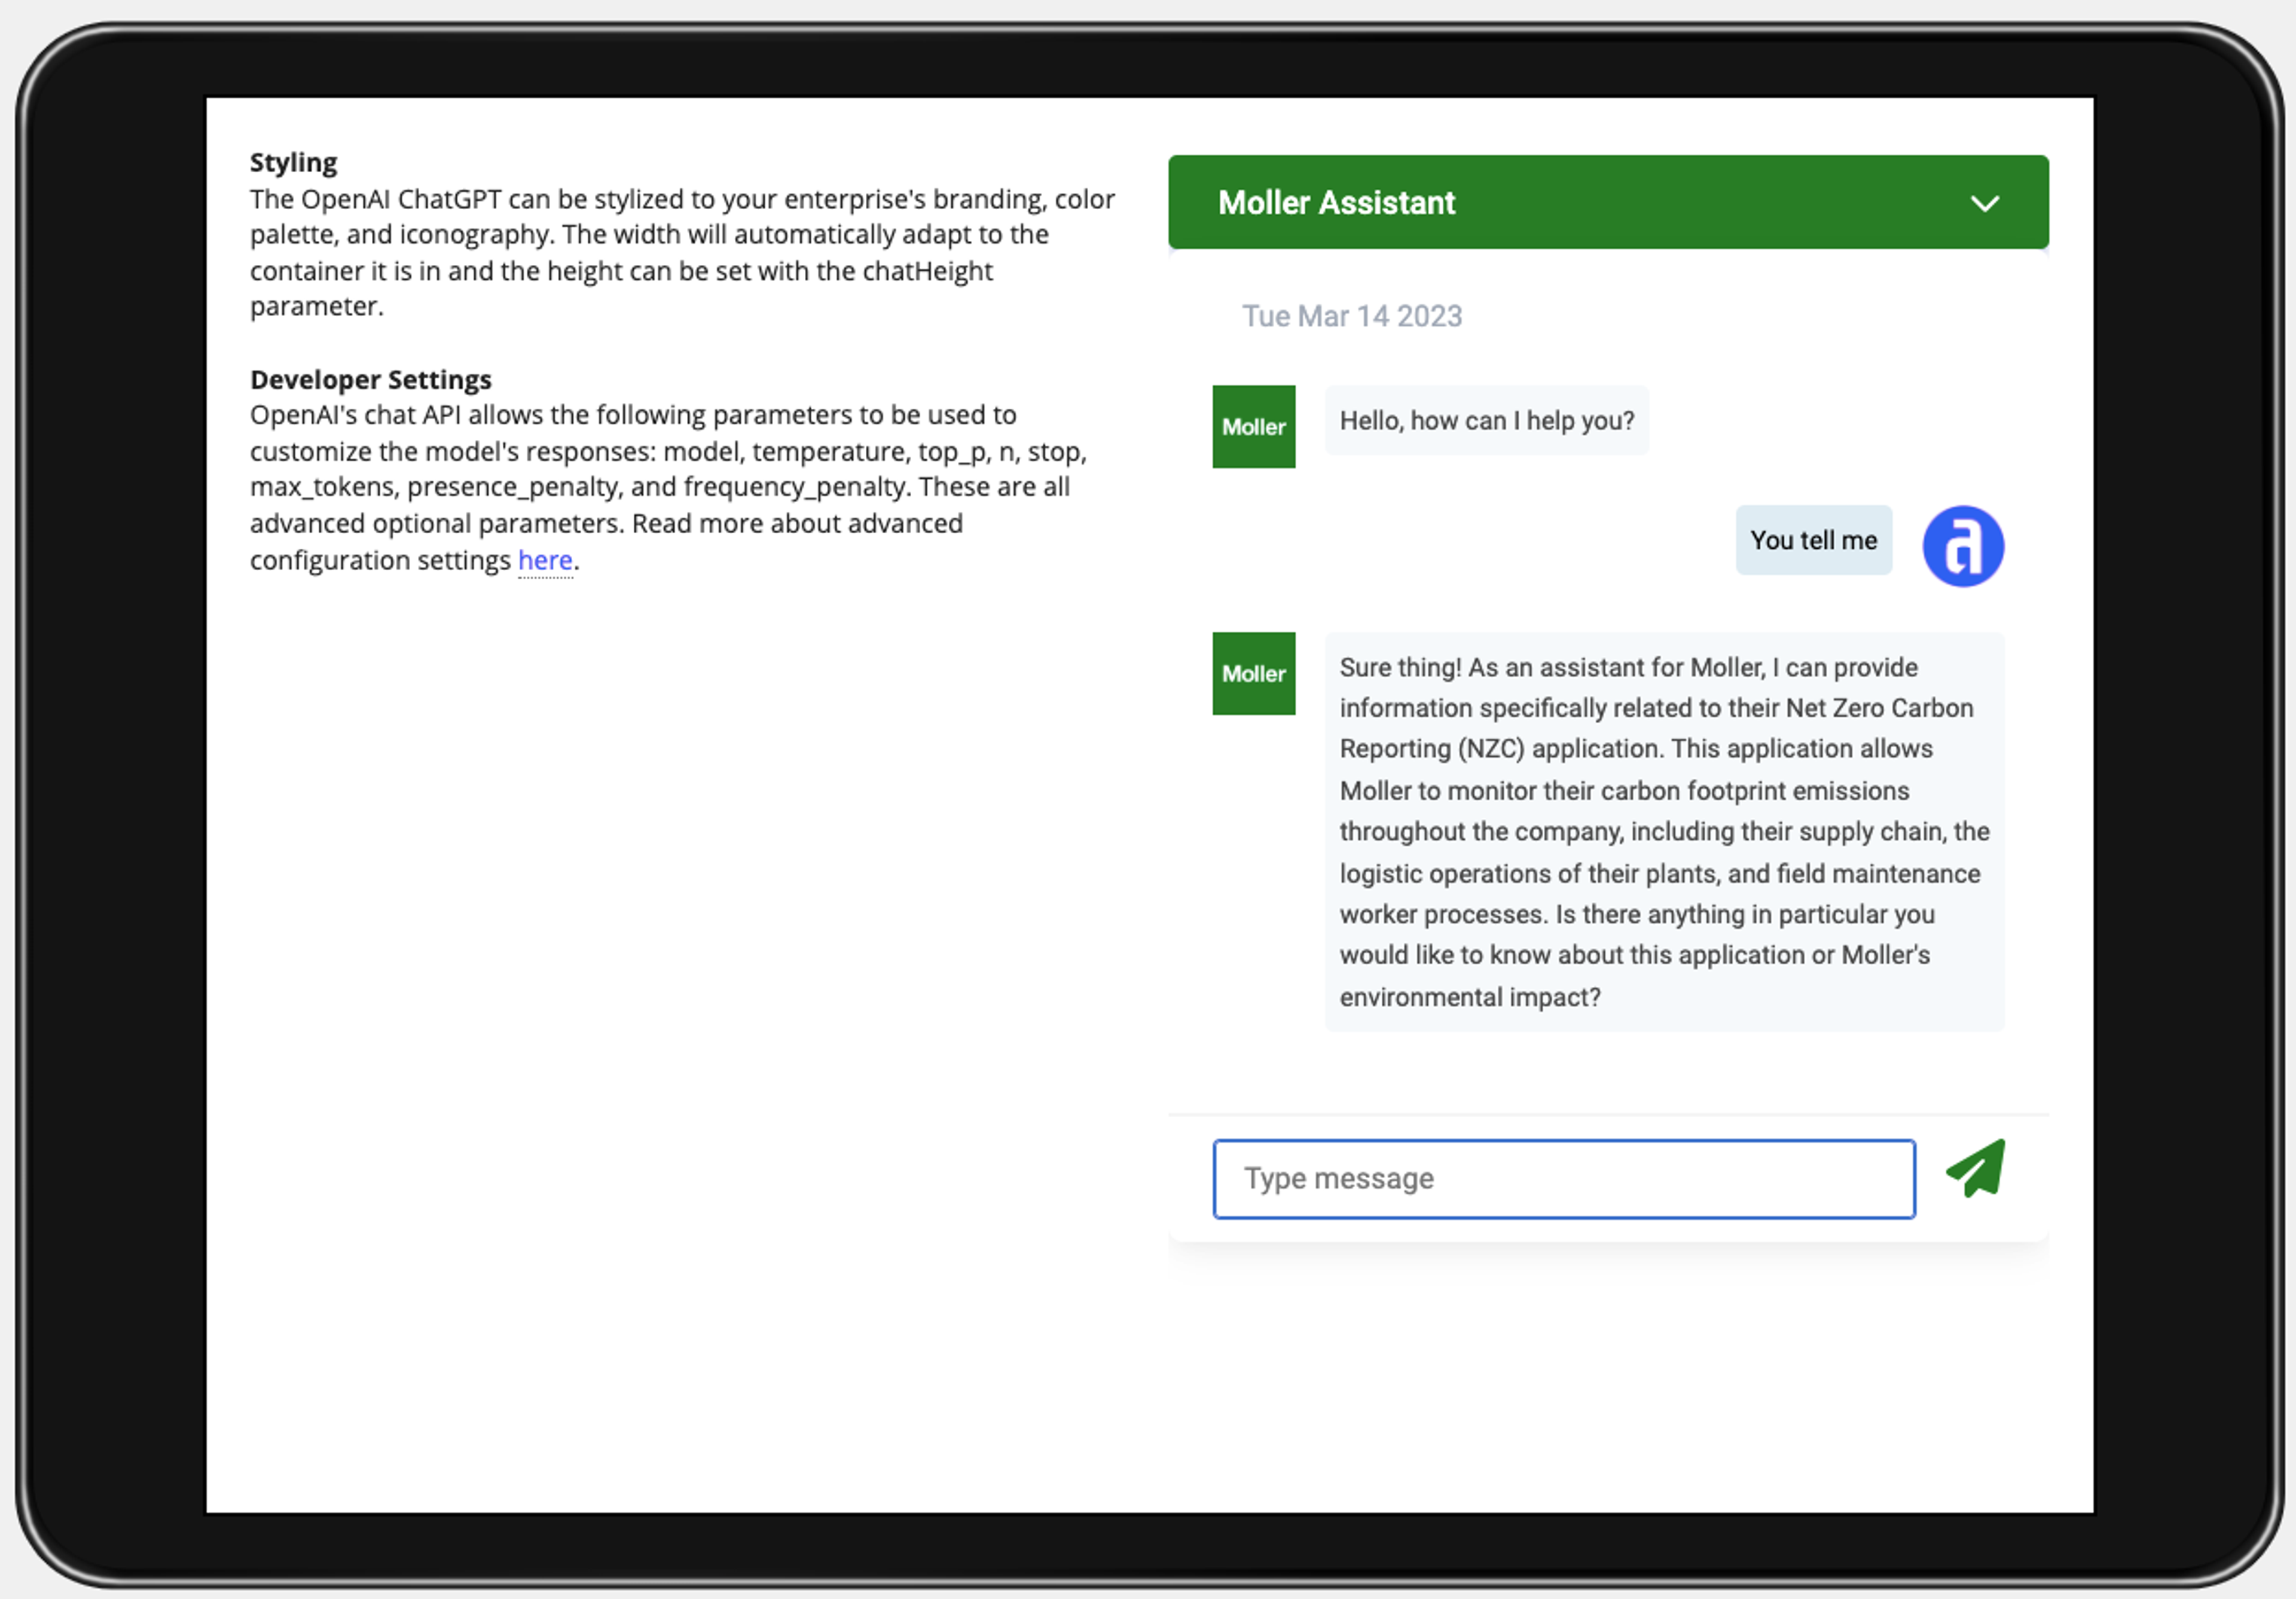
Task: Click Moller logo beside 'Hello, how can I help you?'
Action: tap(1254, 427)
